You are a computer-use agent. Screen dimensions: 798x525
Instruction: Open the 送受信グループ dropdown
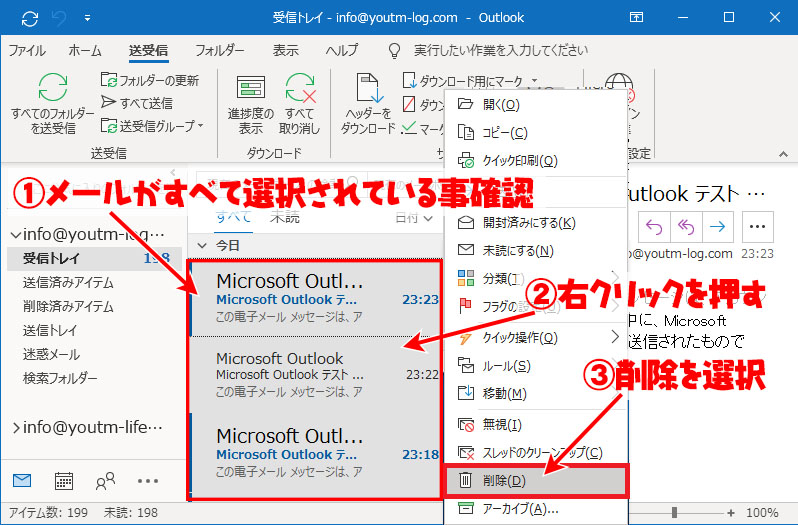pyautogui.click(x=152, y=126)
